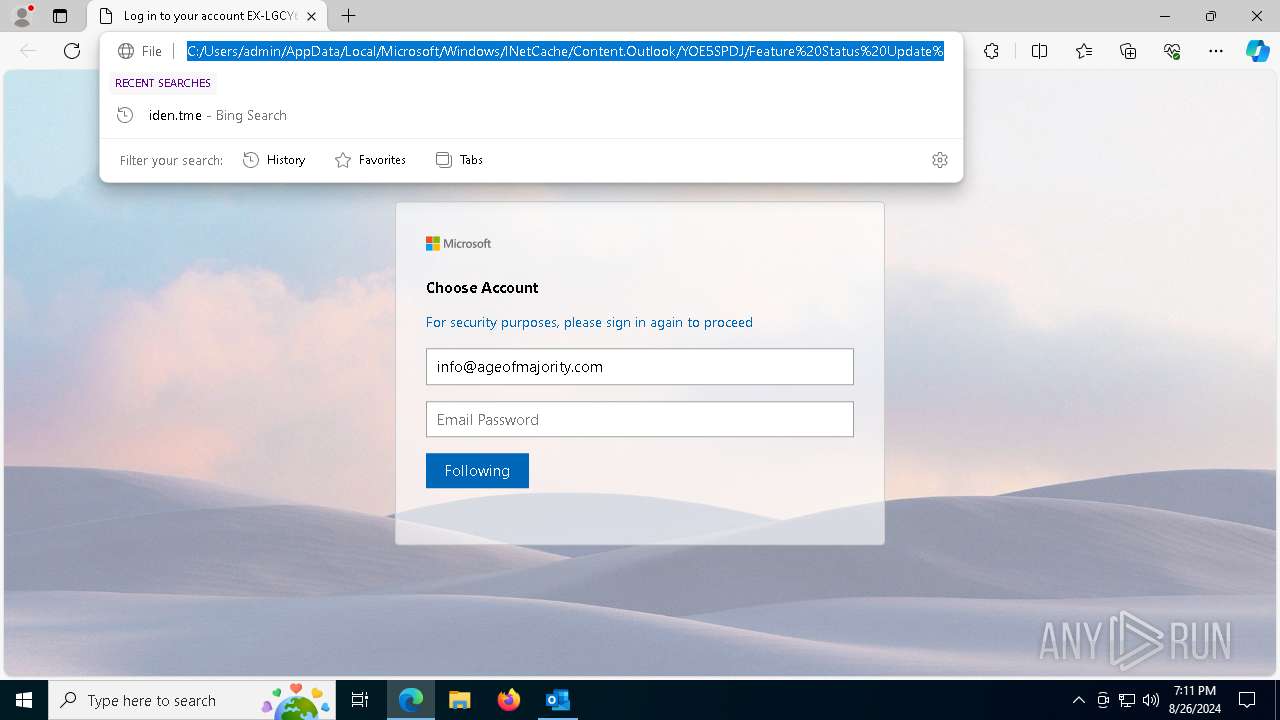The width and height of the screenshot is (1280, 720).
Task: Launch Firefox from taskbar
Action: [508, 700]
